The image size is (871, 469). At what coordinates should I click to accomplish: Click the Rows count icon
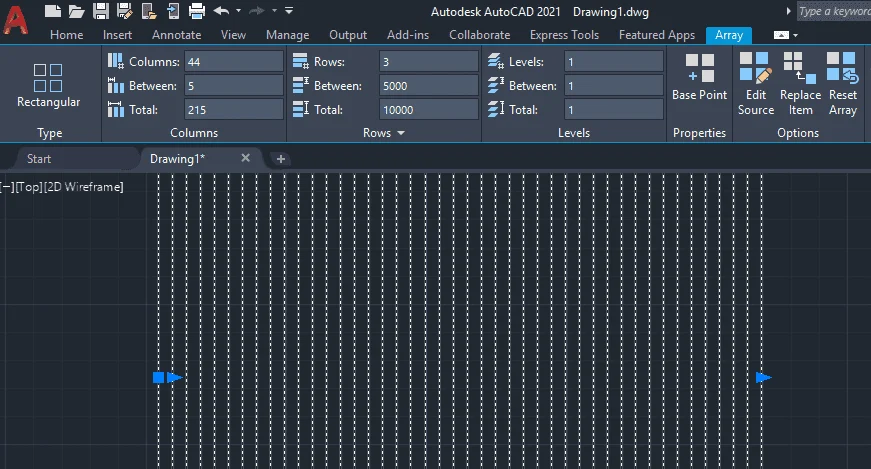(301, 61)
